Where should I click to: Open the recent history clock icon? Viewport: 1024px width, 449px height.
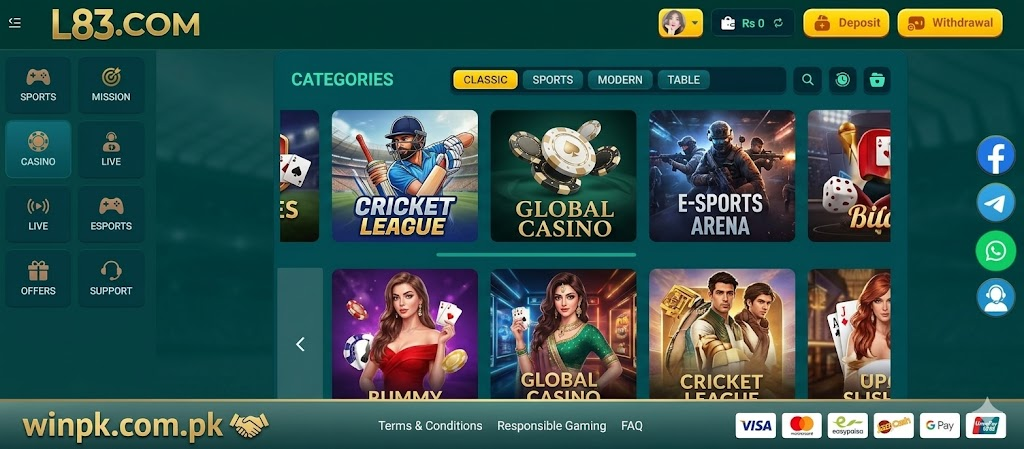point(842,80)
